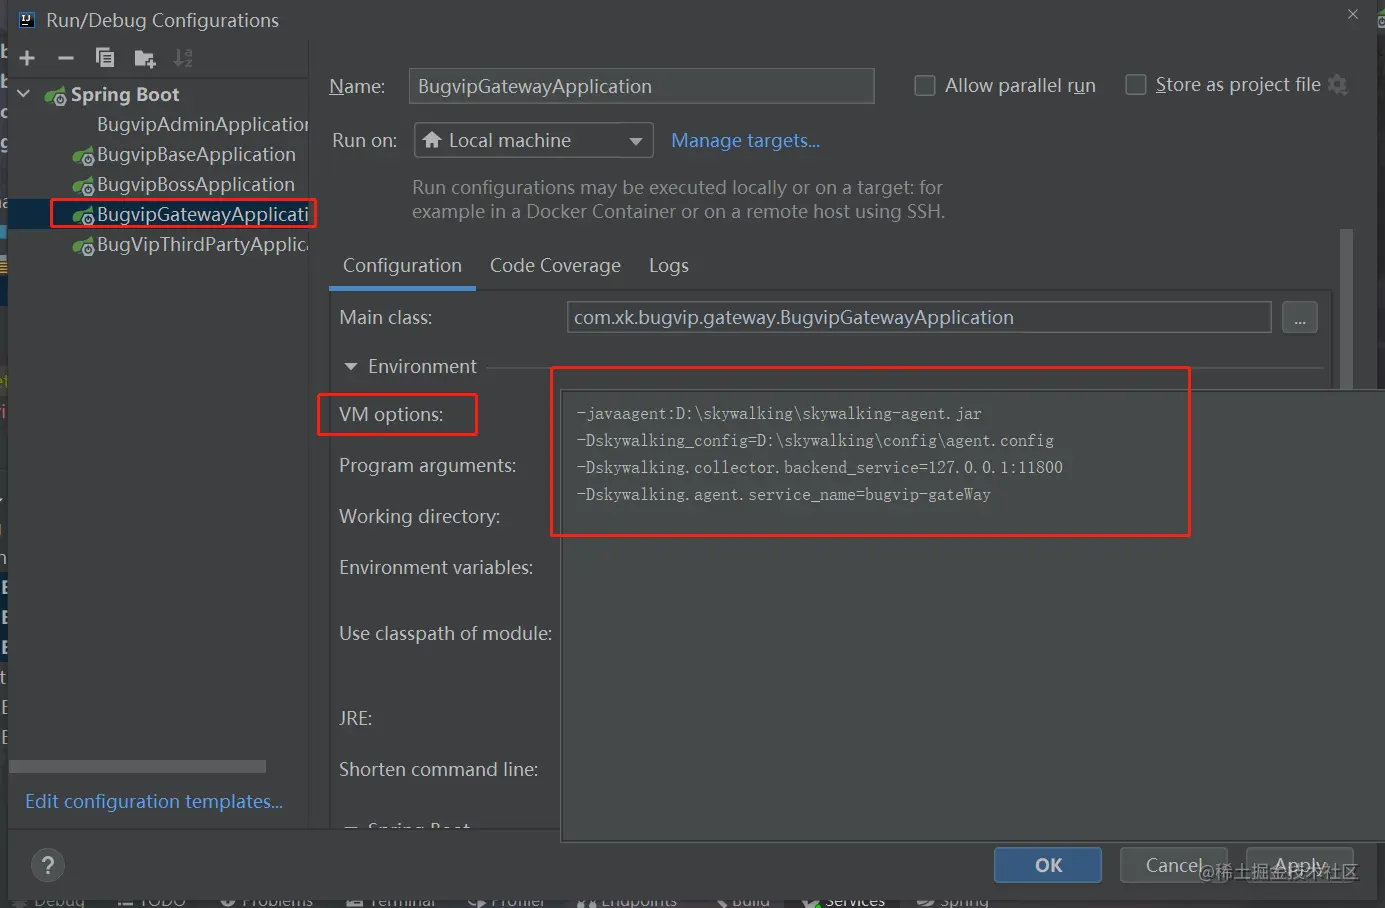Click the -javaagent line in VM options
Image resolution: width=1385 pixels, height=908 pixels.
[x=779, y=414]
